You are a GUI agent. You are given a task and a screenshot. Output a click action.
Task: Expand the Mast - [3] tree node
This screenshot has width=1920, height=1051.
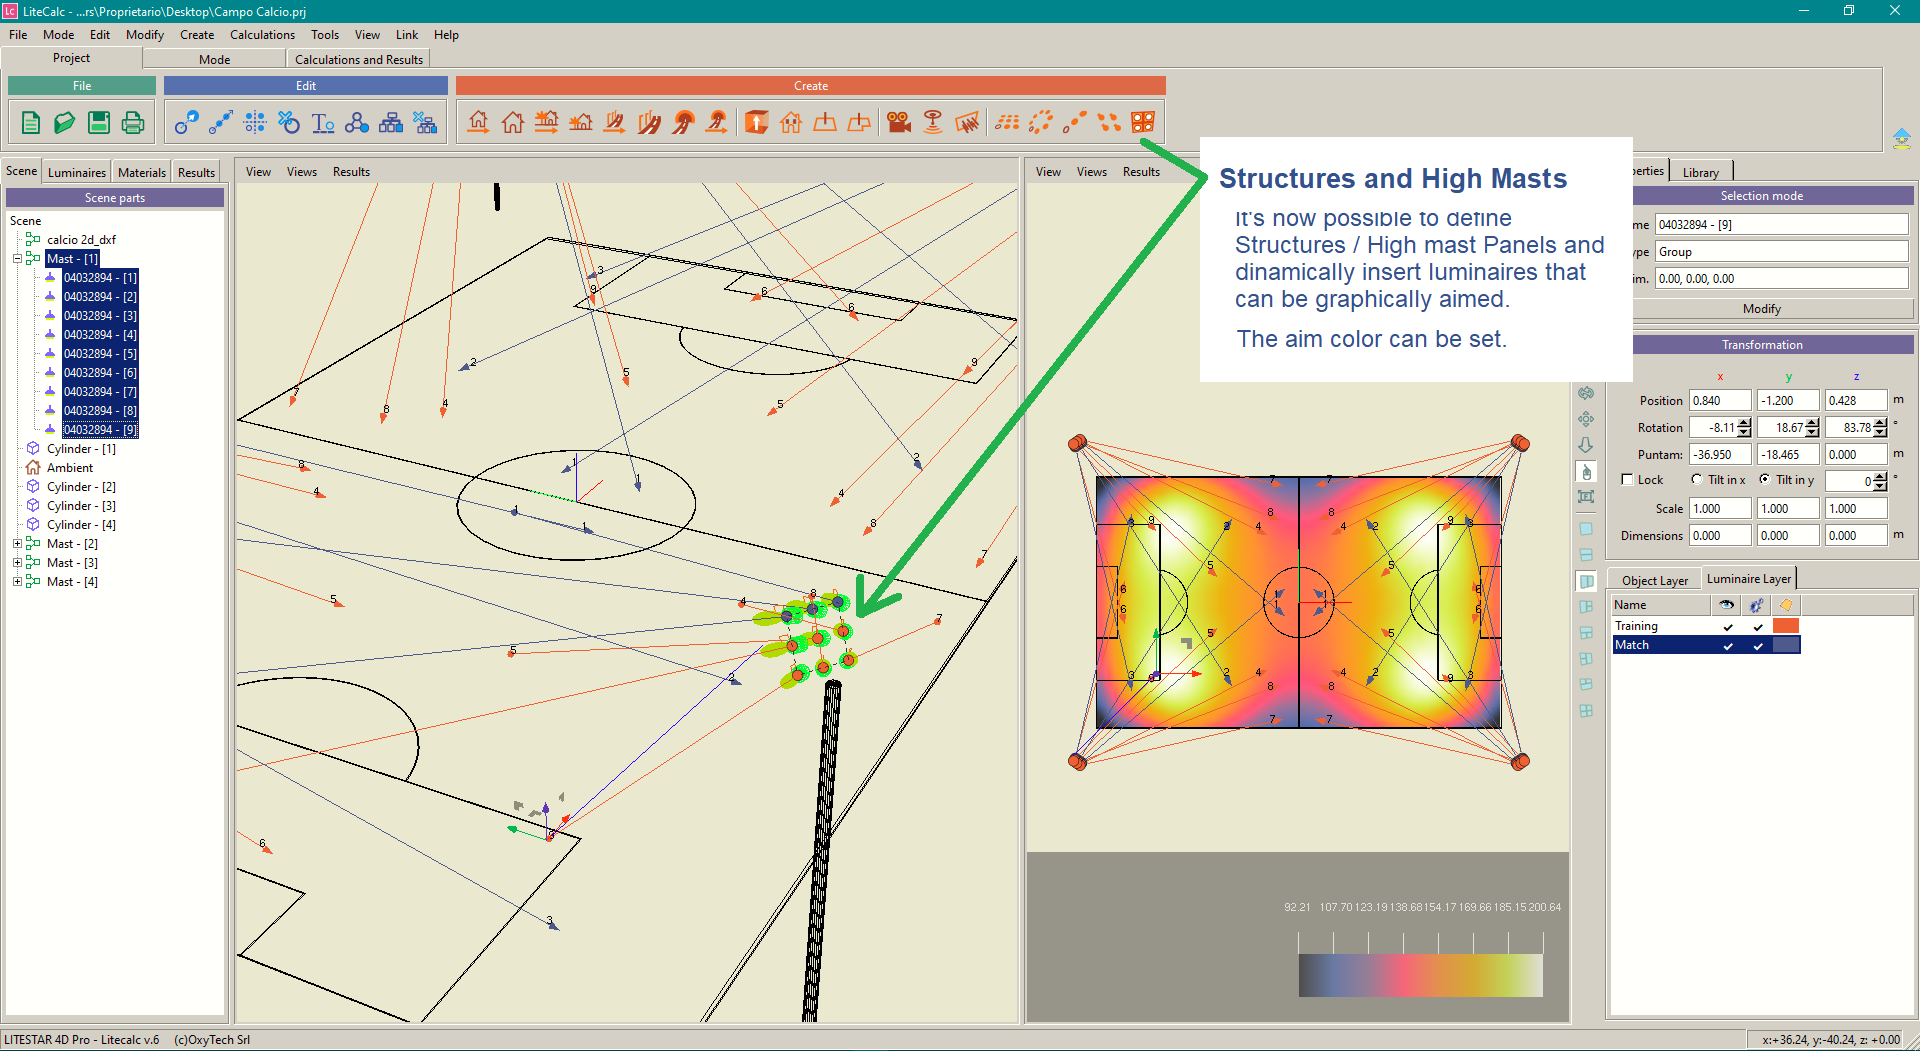click(x=17, y=563)
